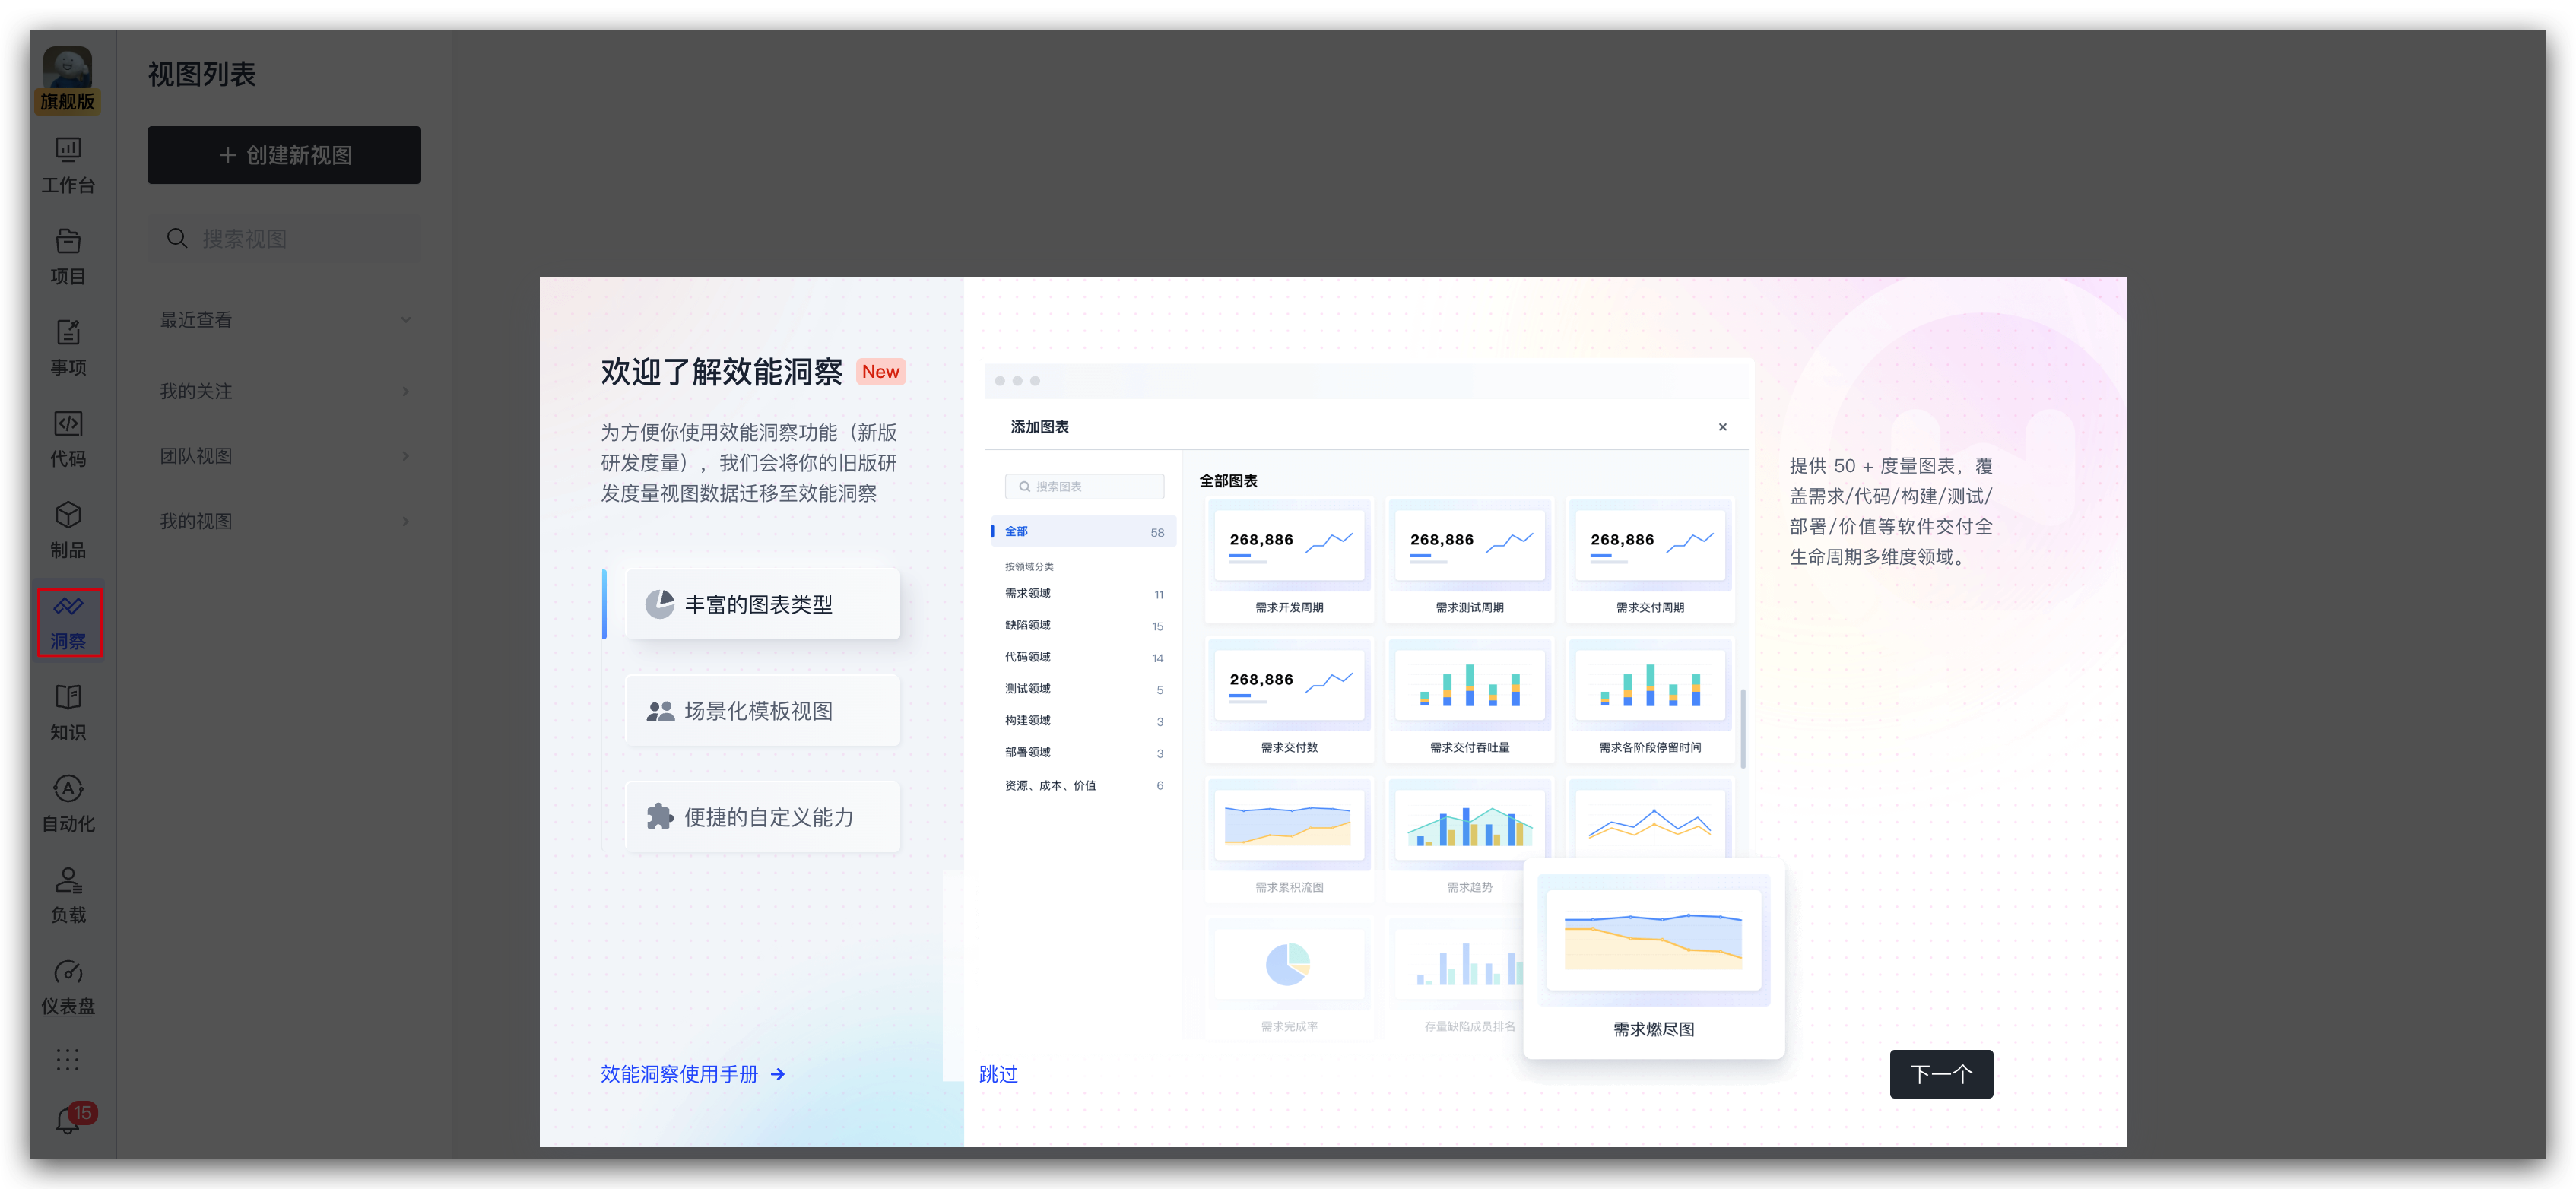2576x1189 pixels.
Task: Click the puzzle icon on 便捷的自定义能力
Action: pos(660,817)
